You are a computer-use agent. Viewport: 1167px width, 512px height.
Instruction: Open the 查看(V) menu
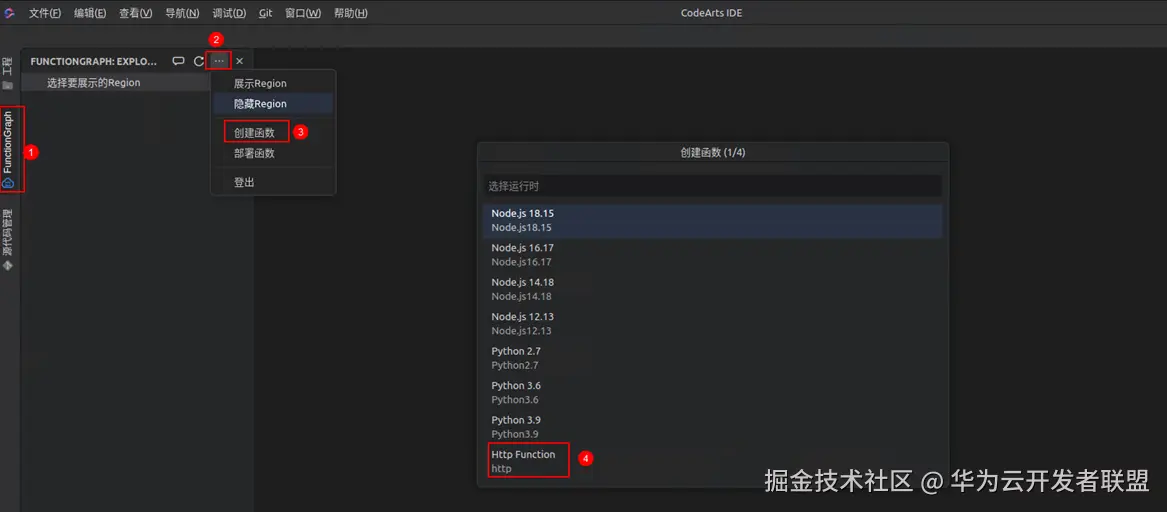click(x=135, y=13)
